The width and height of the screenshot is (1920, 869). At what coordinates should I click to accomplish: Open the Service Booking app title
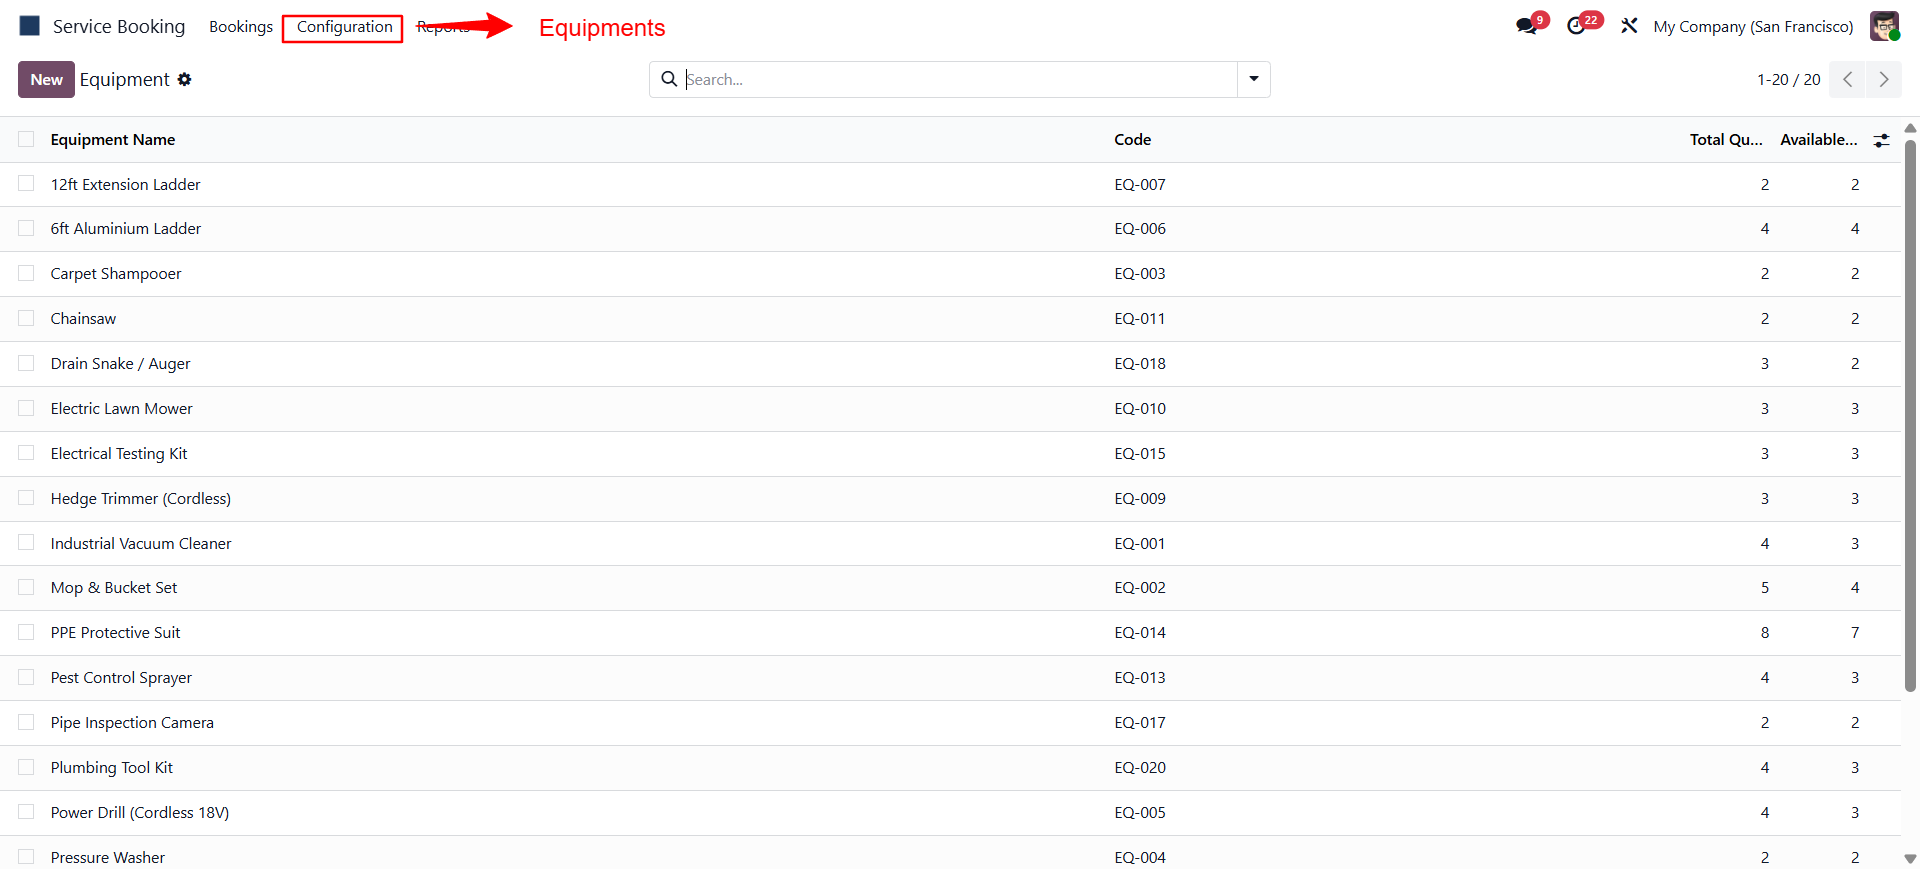pos(119,27)
